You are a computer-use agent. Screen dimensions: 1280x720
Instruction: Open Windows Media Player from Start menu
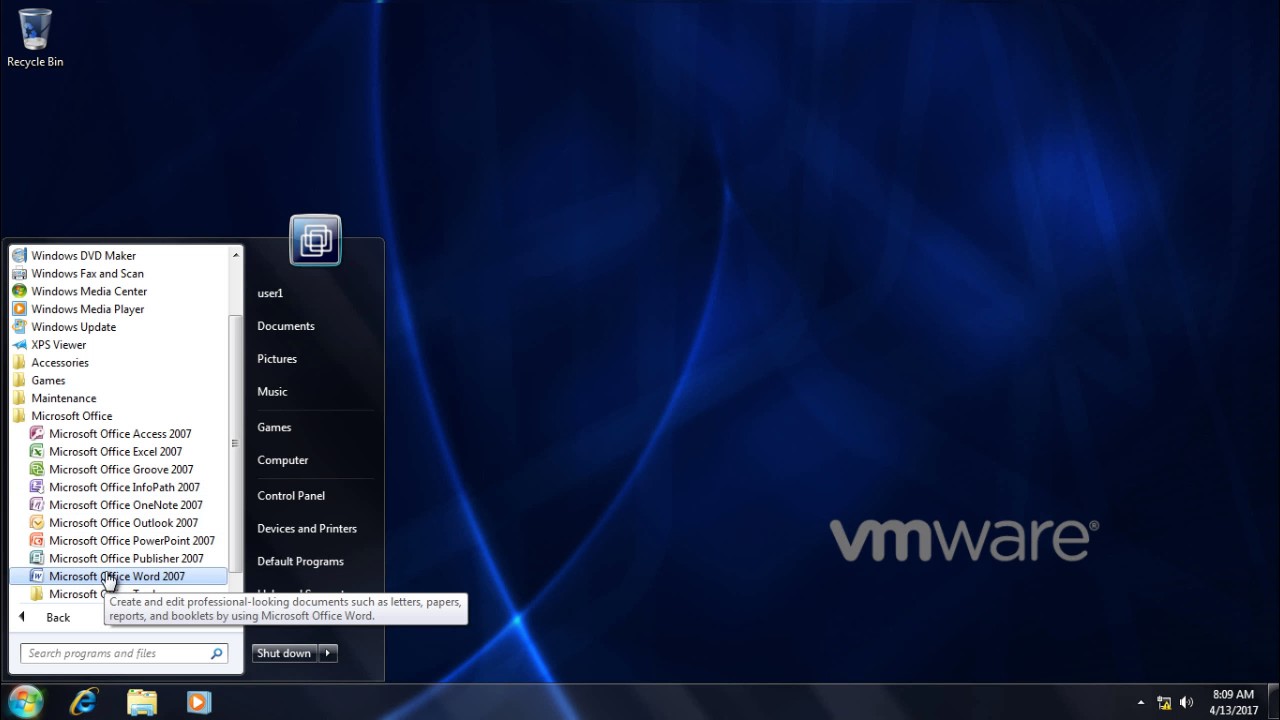tap(118, 309)
